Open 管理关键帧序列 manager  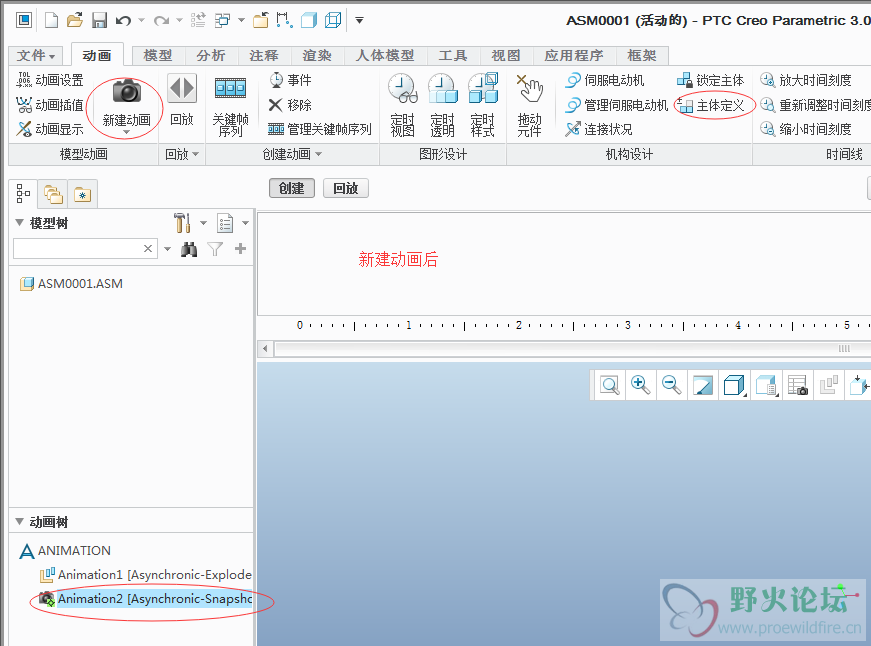click(x=320, y=129)
